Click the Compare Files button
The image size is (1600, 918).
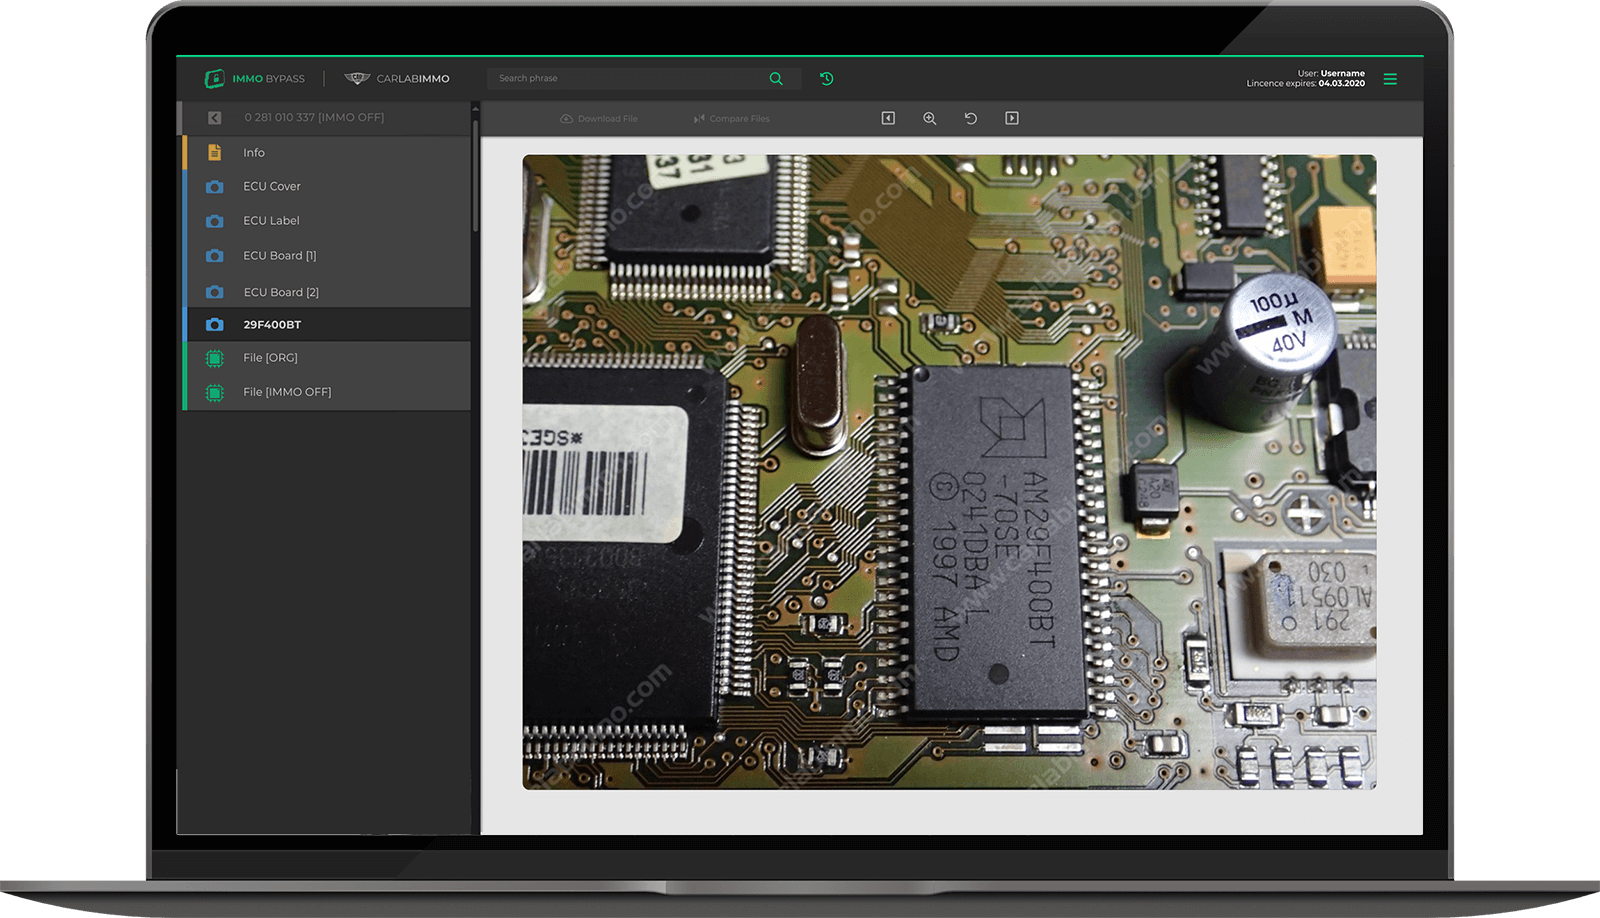point(732,119)
